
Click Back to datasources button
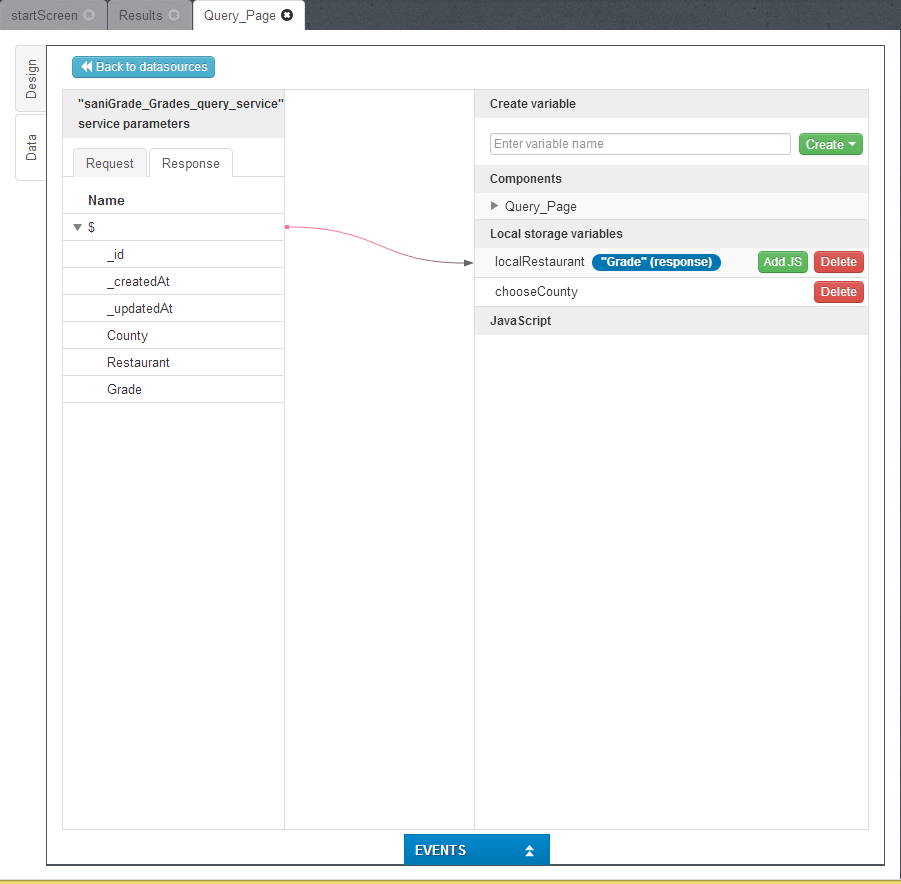pyautogui.click(x=143, y=67)
